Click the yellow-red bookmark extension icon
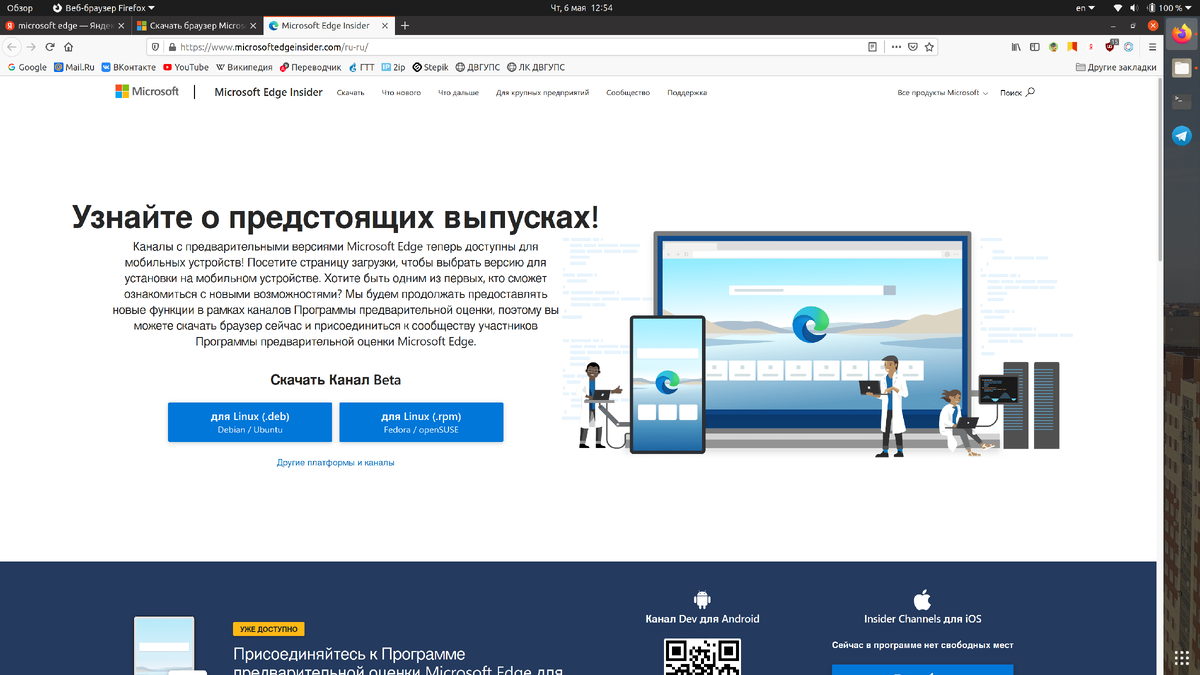This screenshot has width=1200, height=675. click(1072, 47)
